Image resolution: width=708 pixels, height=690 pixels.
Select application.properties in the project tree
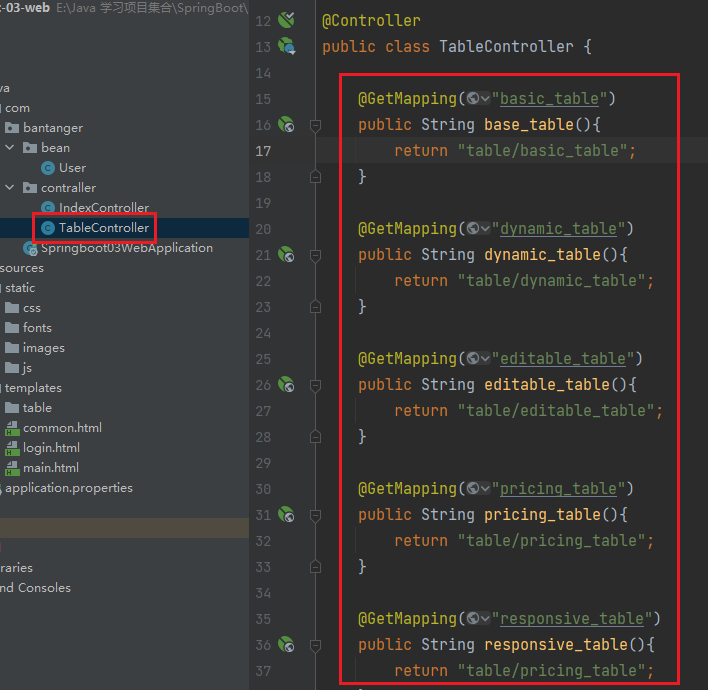[x=68, y=488]
